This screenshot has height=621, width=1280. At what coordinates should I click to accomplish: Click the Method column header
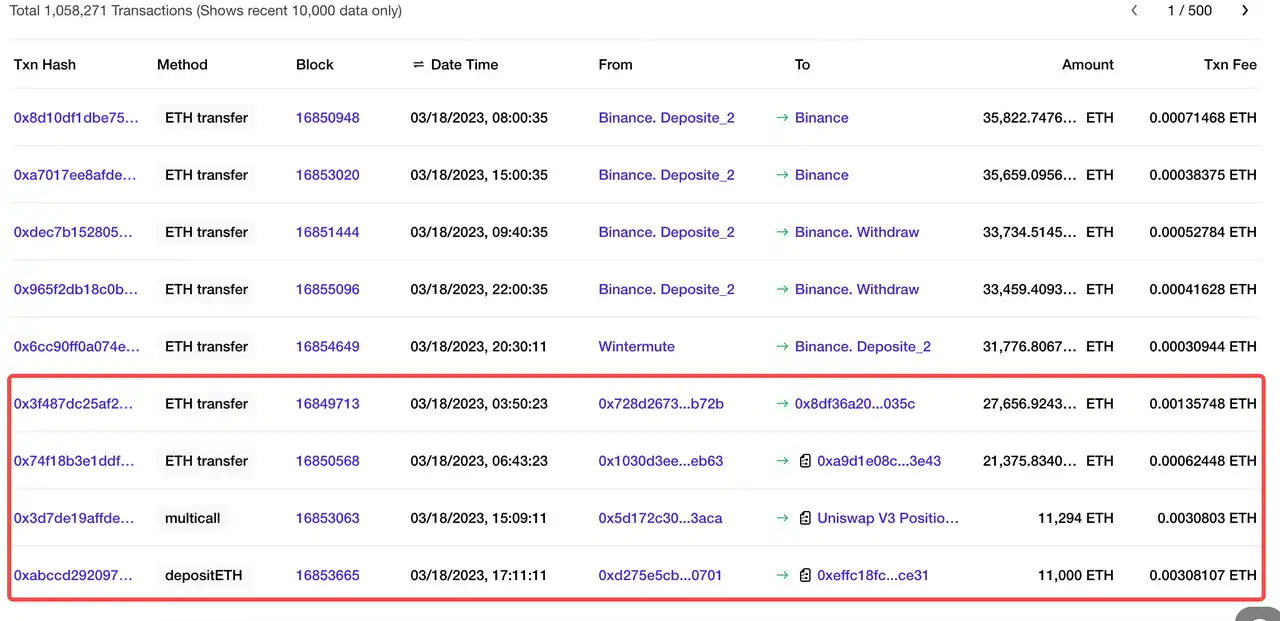click(182, 65)
